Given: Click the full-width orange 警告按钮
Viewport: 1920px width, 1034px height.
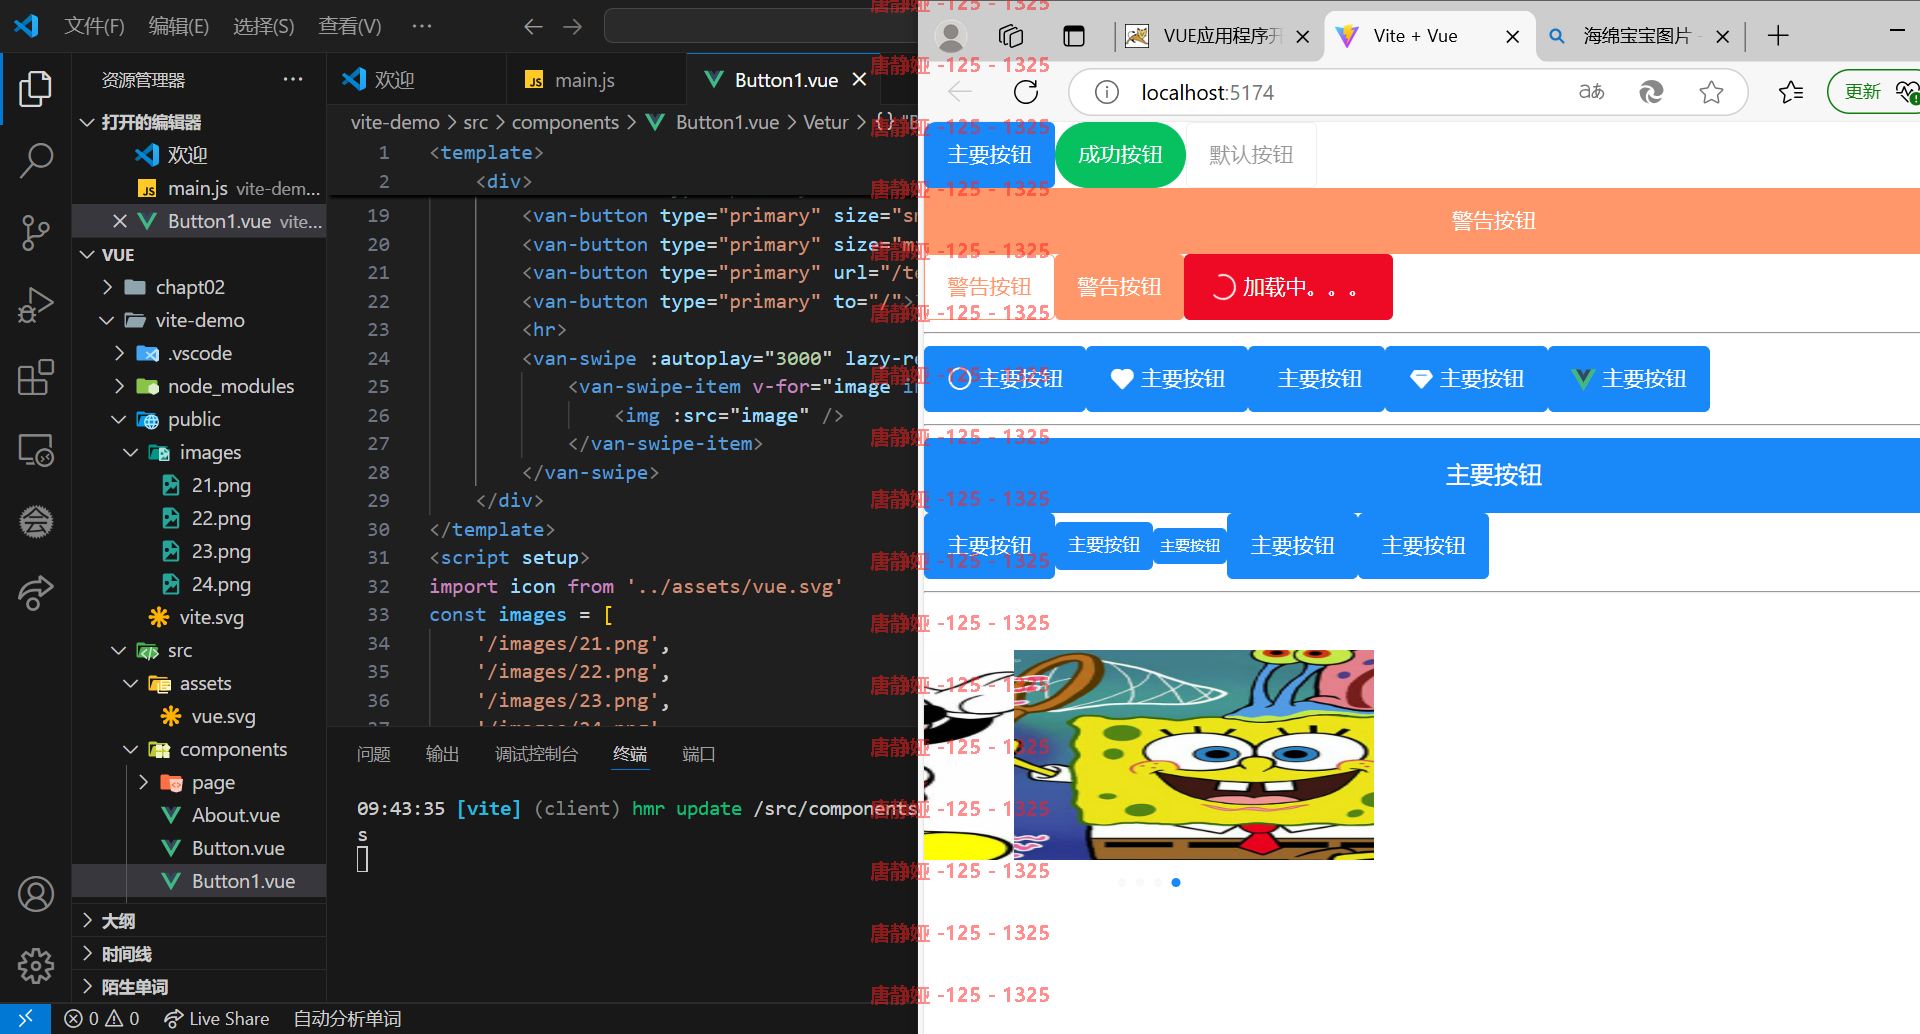Looking at the screenshot, I should pyautogui.click(x=1422, y=221).
